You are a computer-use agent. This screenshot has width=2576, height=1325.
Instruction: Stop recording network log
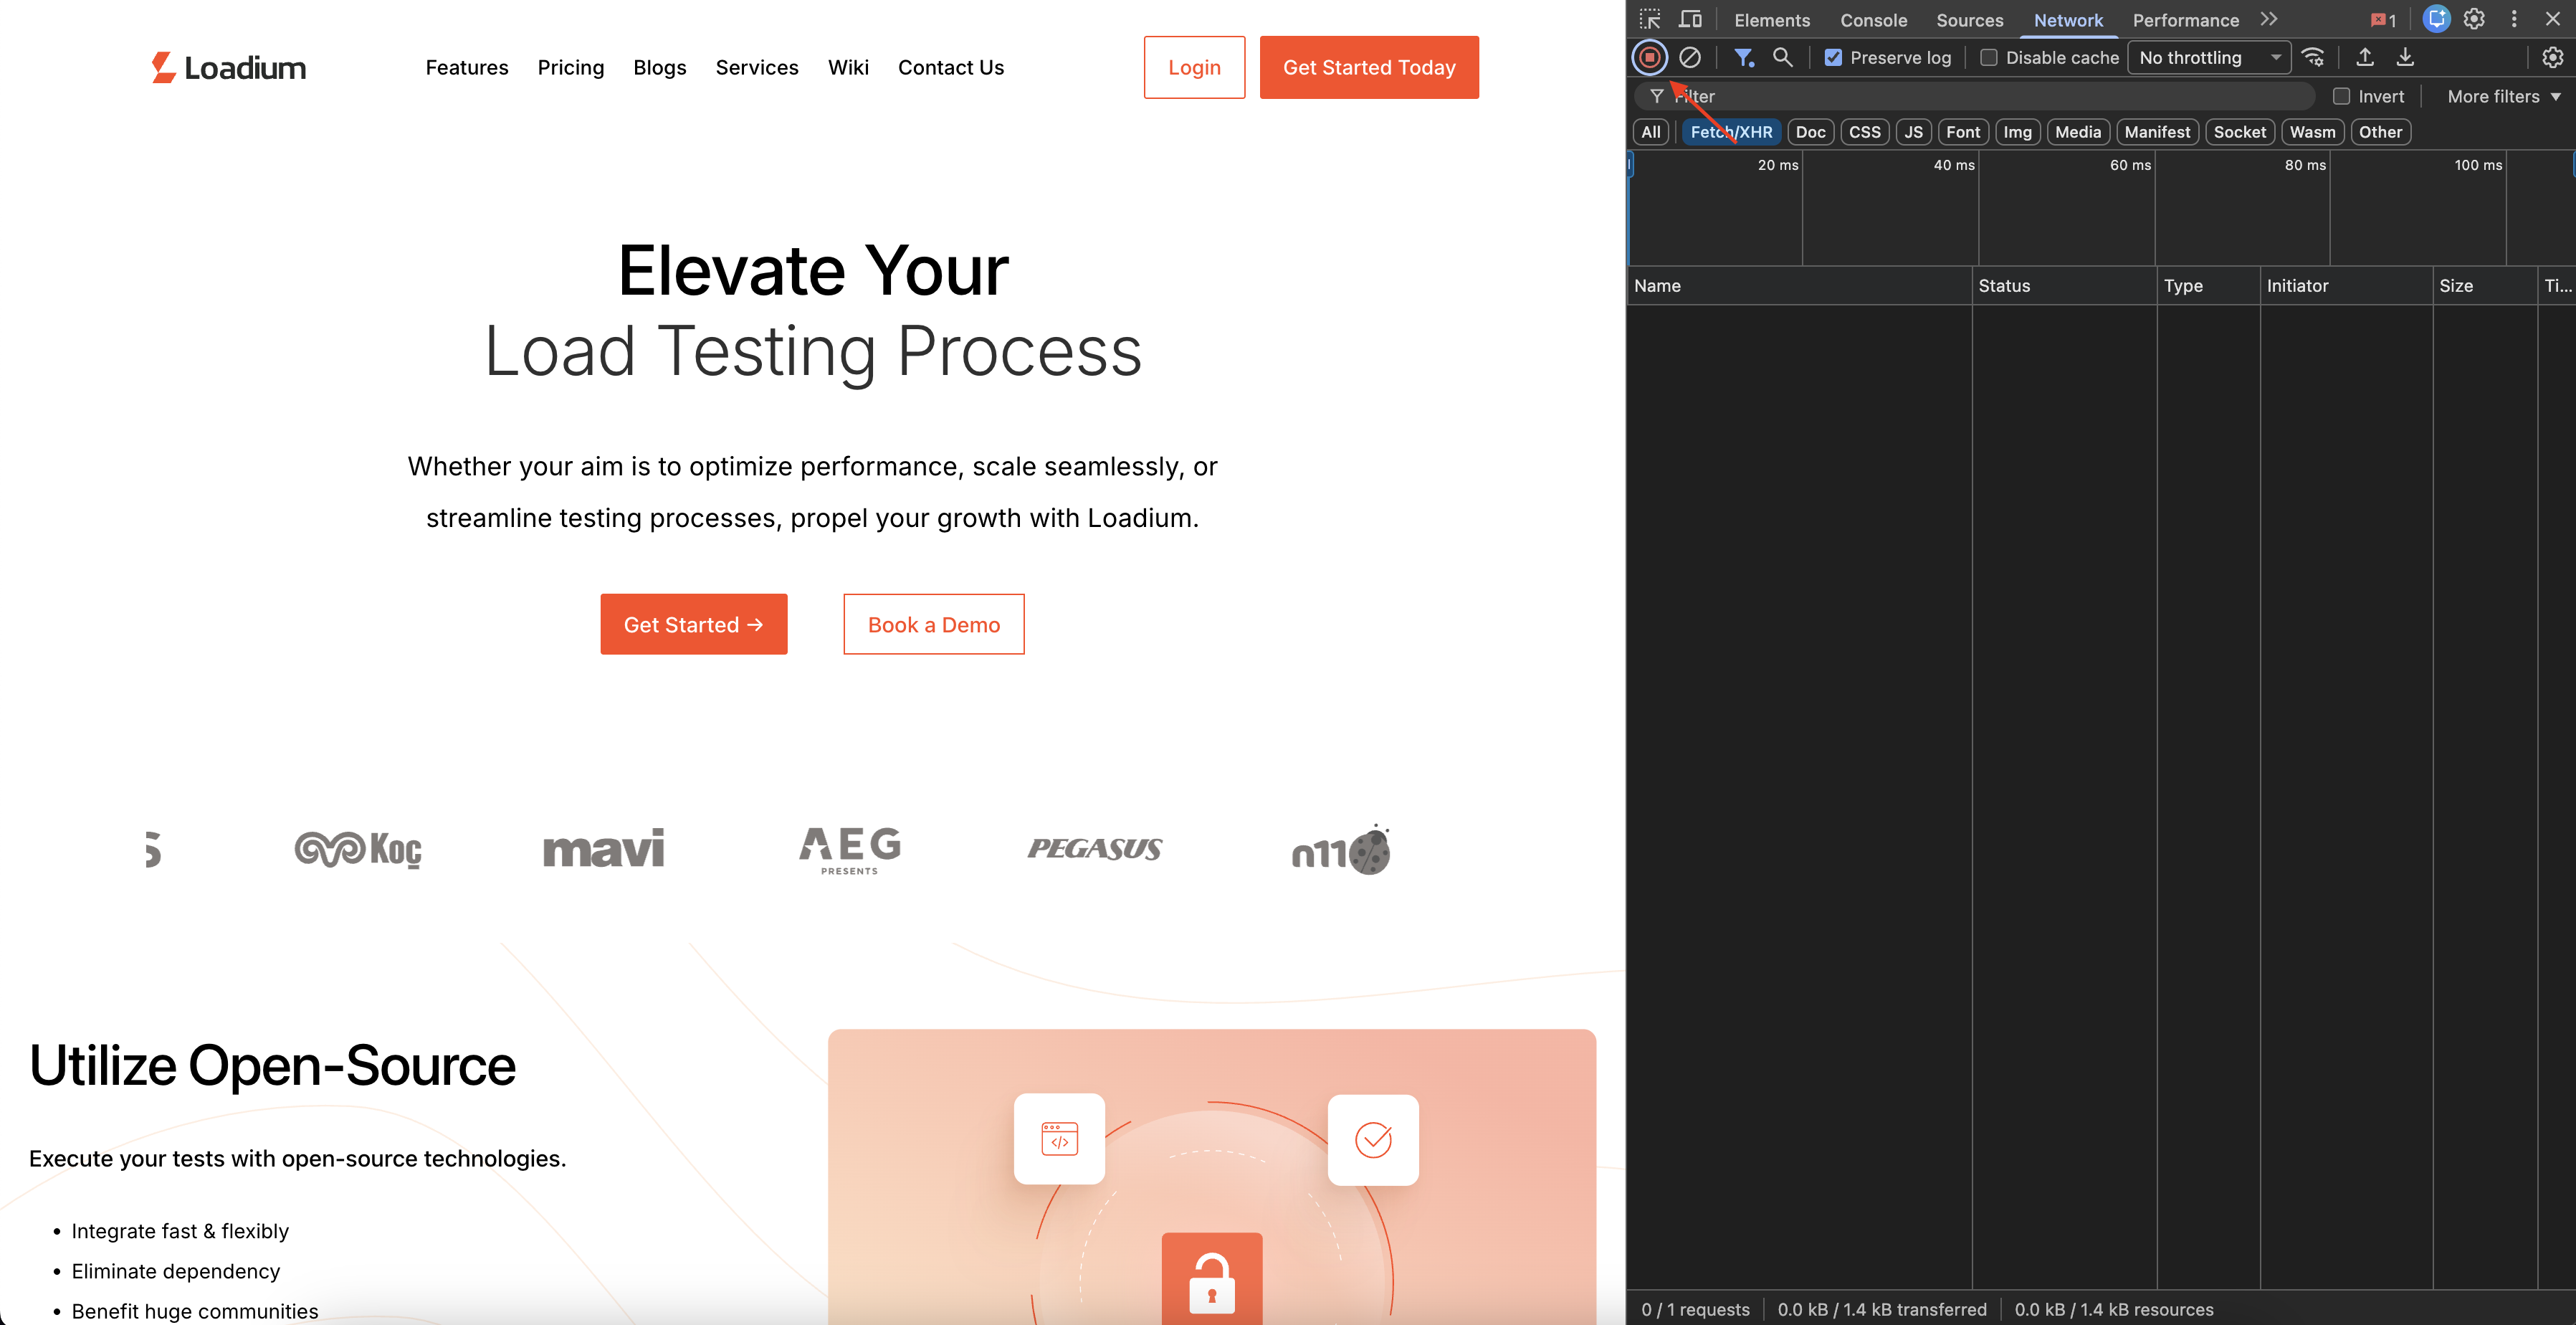[x=1649, y=58]
